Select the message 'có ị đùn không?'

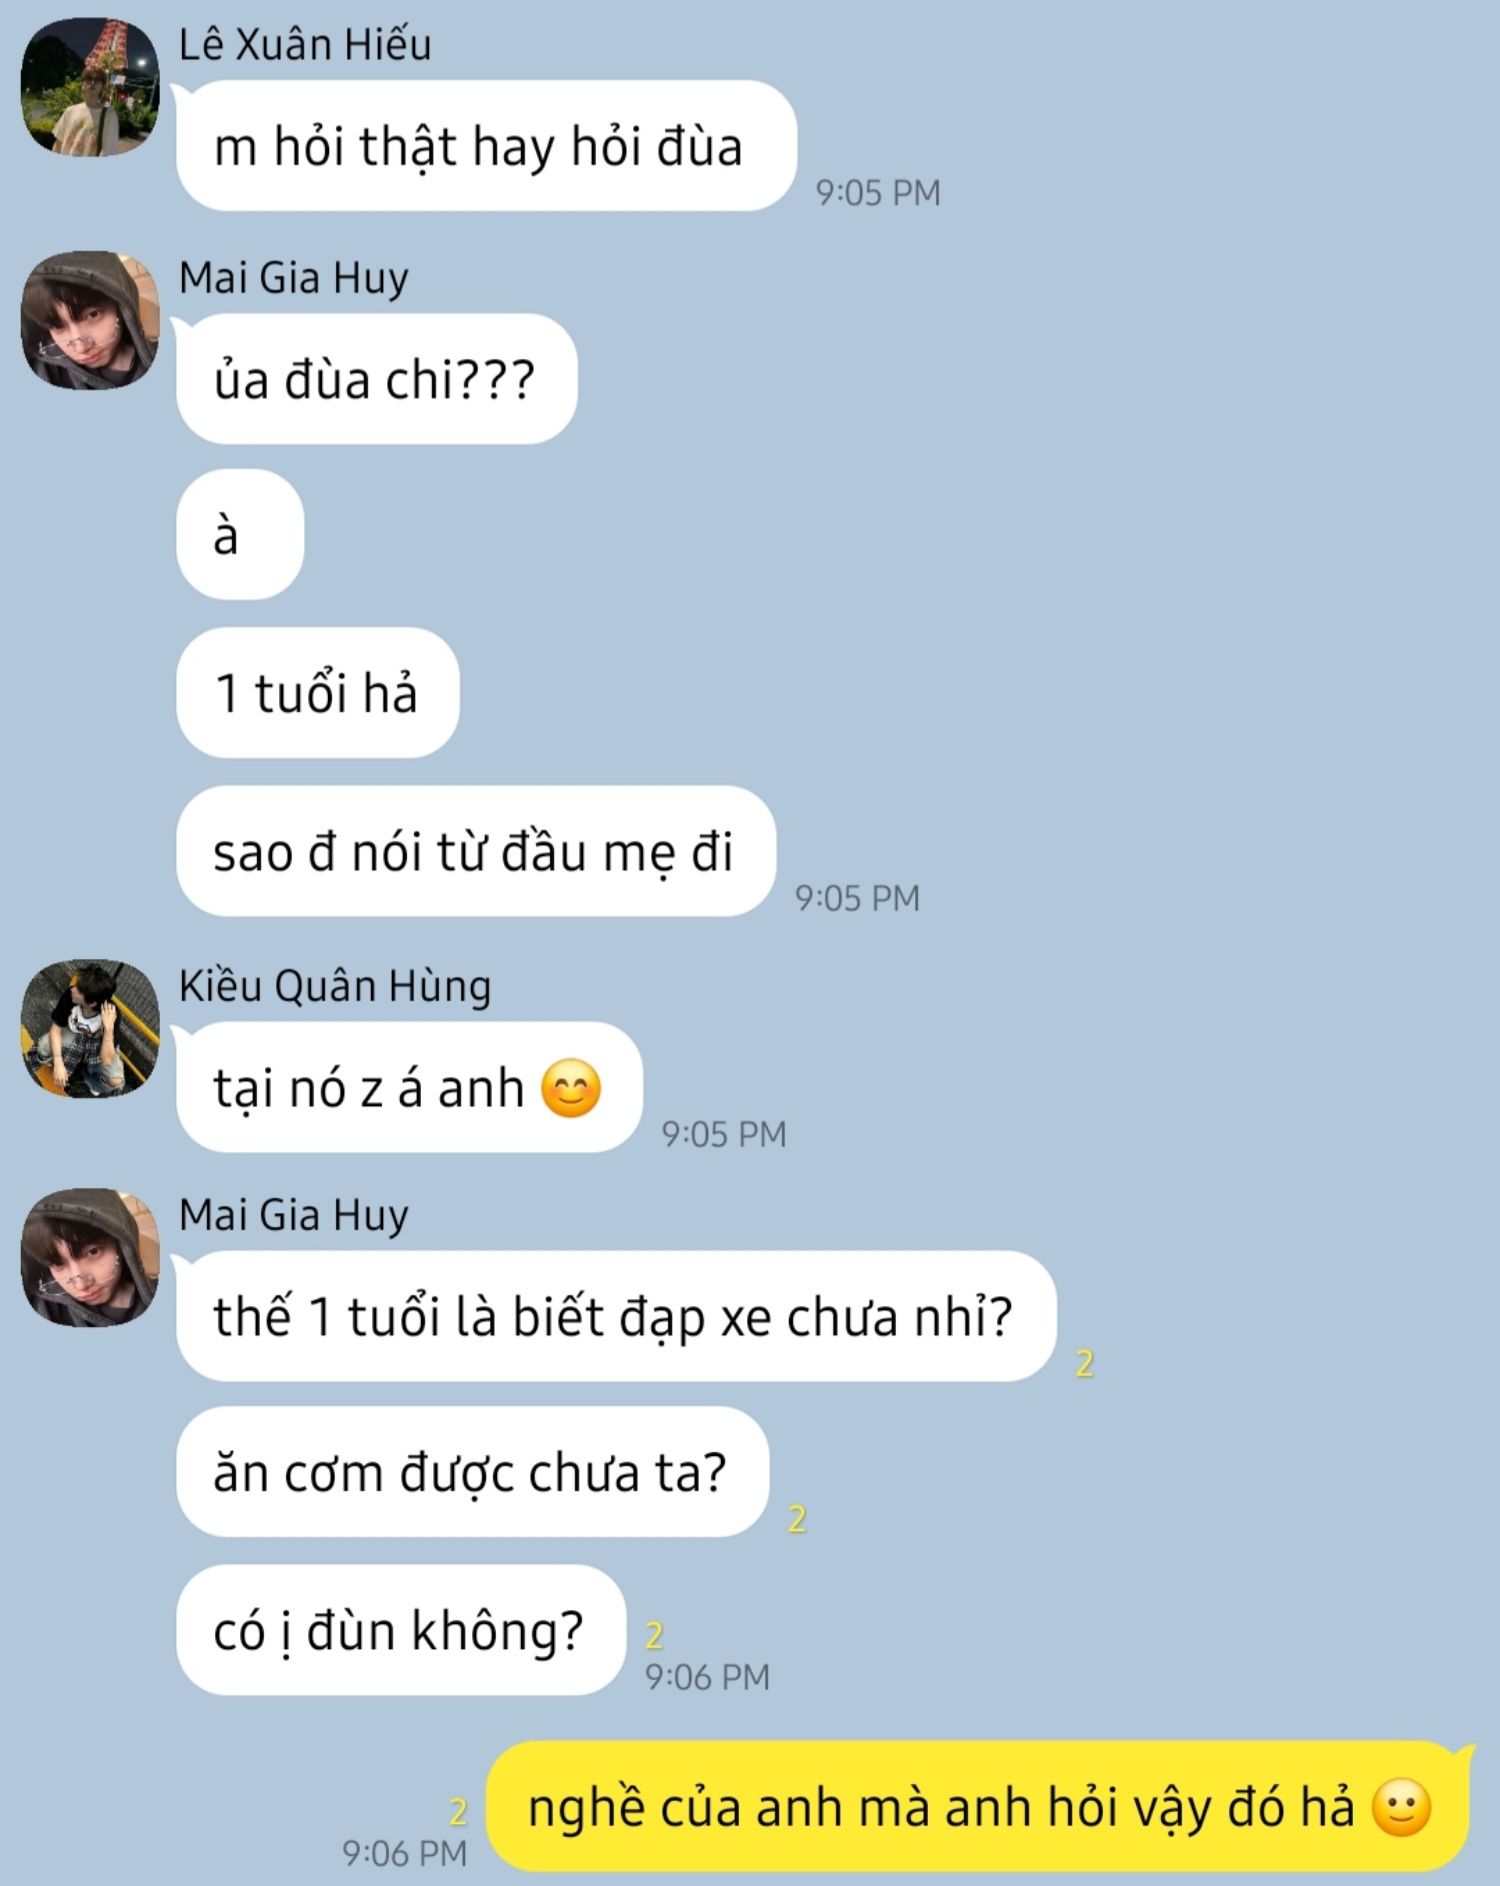tap(401, 1630)
